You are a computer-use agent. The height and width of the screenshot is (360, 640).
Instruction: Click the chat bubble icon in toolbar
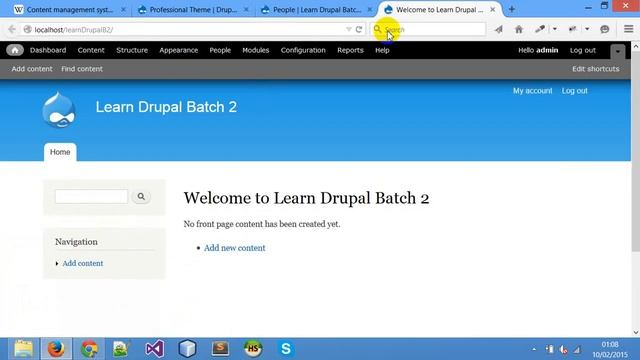pyautogui.click(x=604, y=29)
